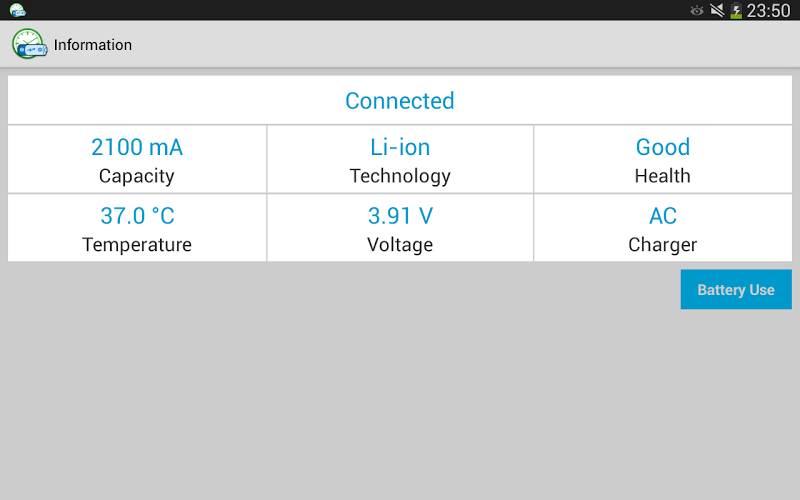
Task: Tap the Health label
Action: click(663, 176)
